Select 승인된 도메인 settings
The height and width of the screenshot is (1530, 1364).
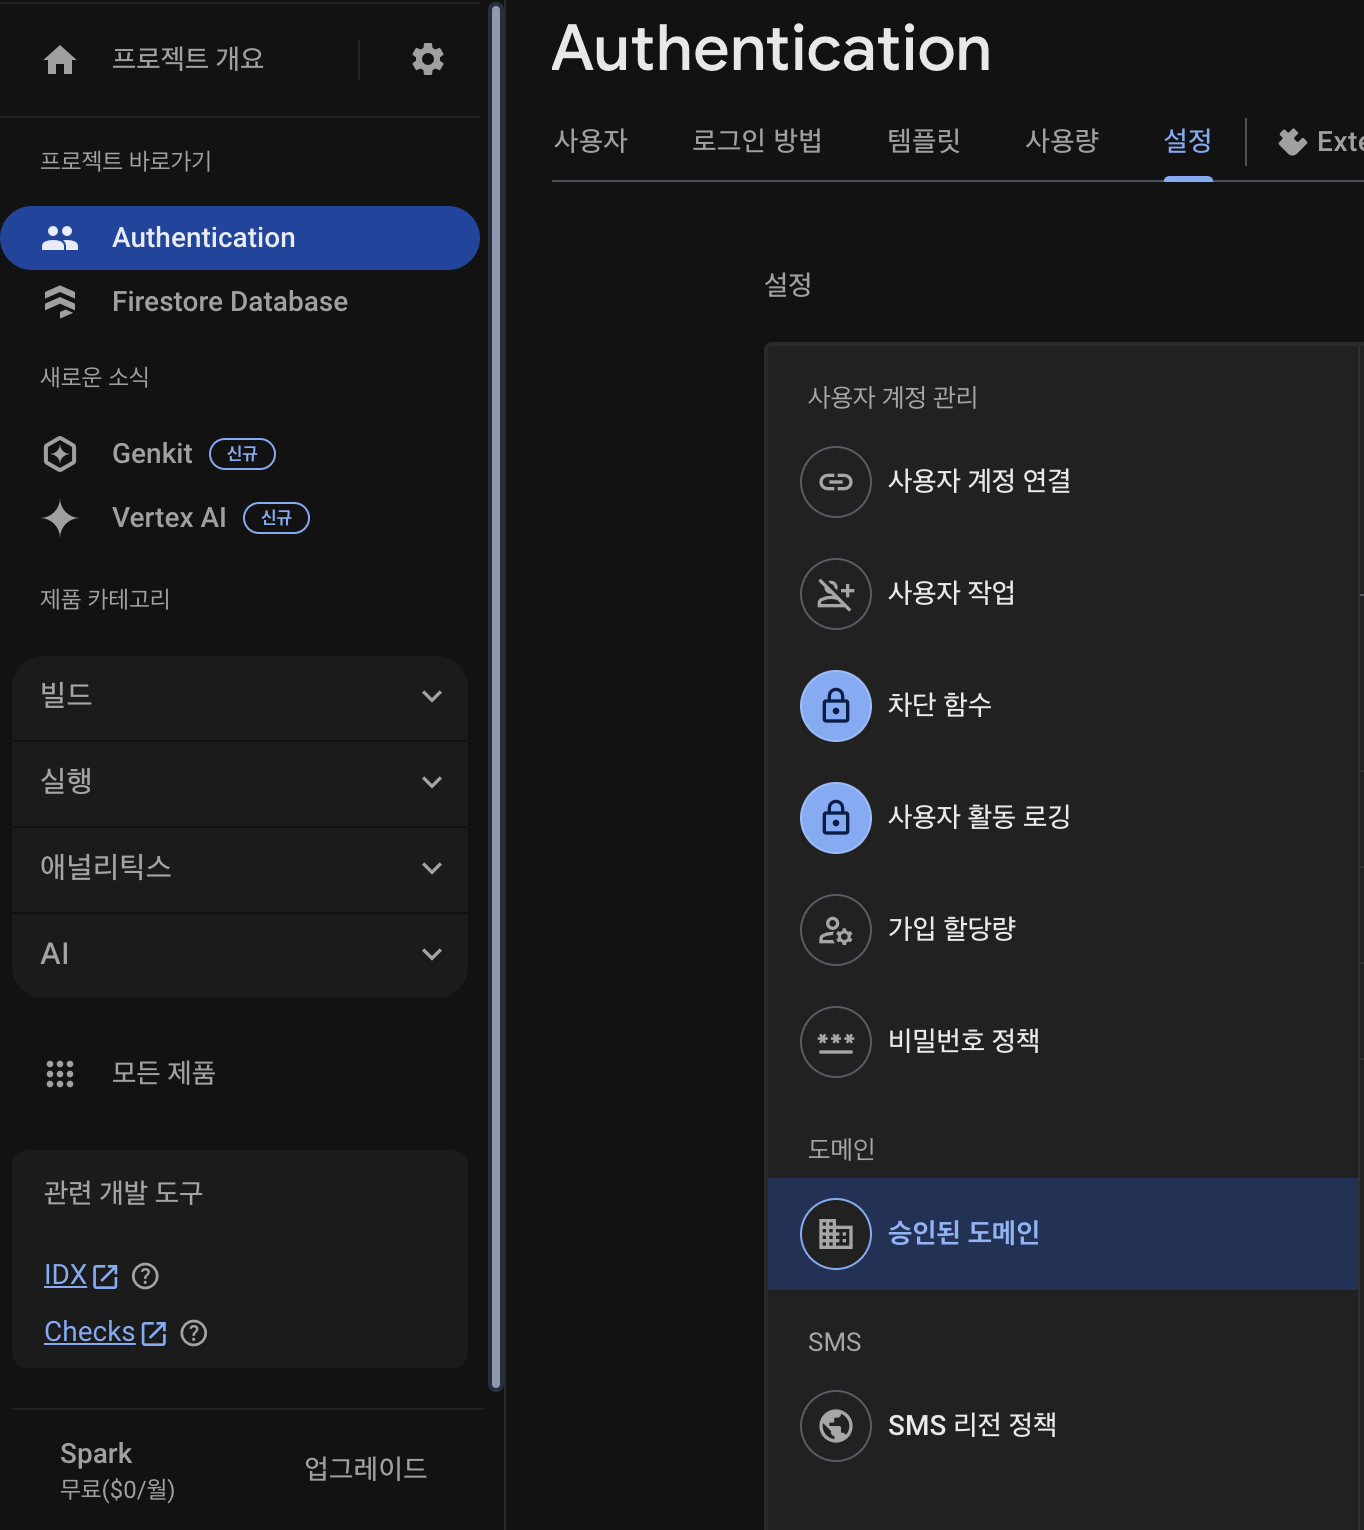coord(1062,1234)
